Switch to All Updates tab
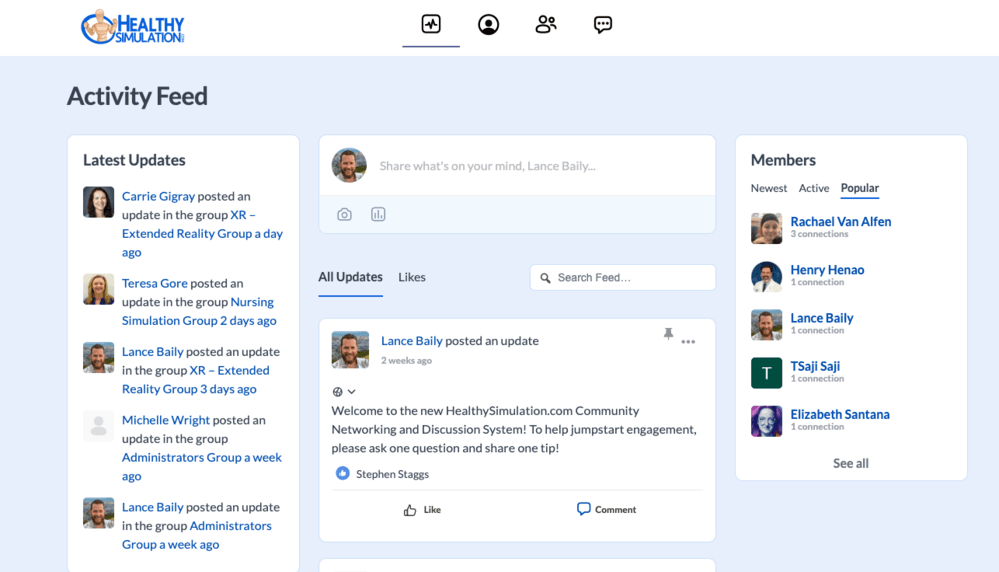This screenshot has height=572, width=999. click(350, 277)
